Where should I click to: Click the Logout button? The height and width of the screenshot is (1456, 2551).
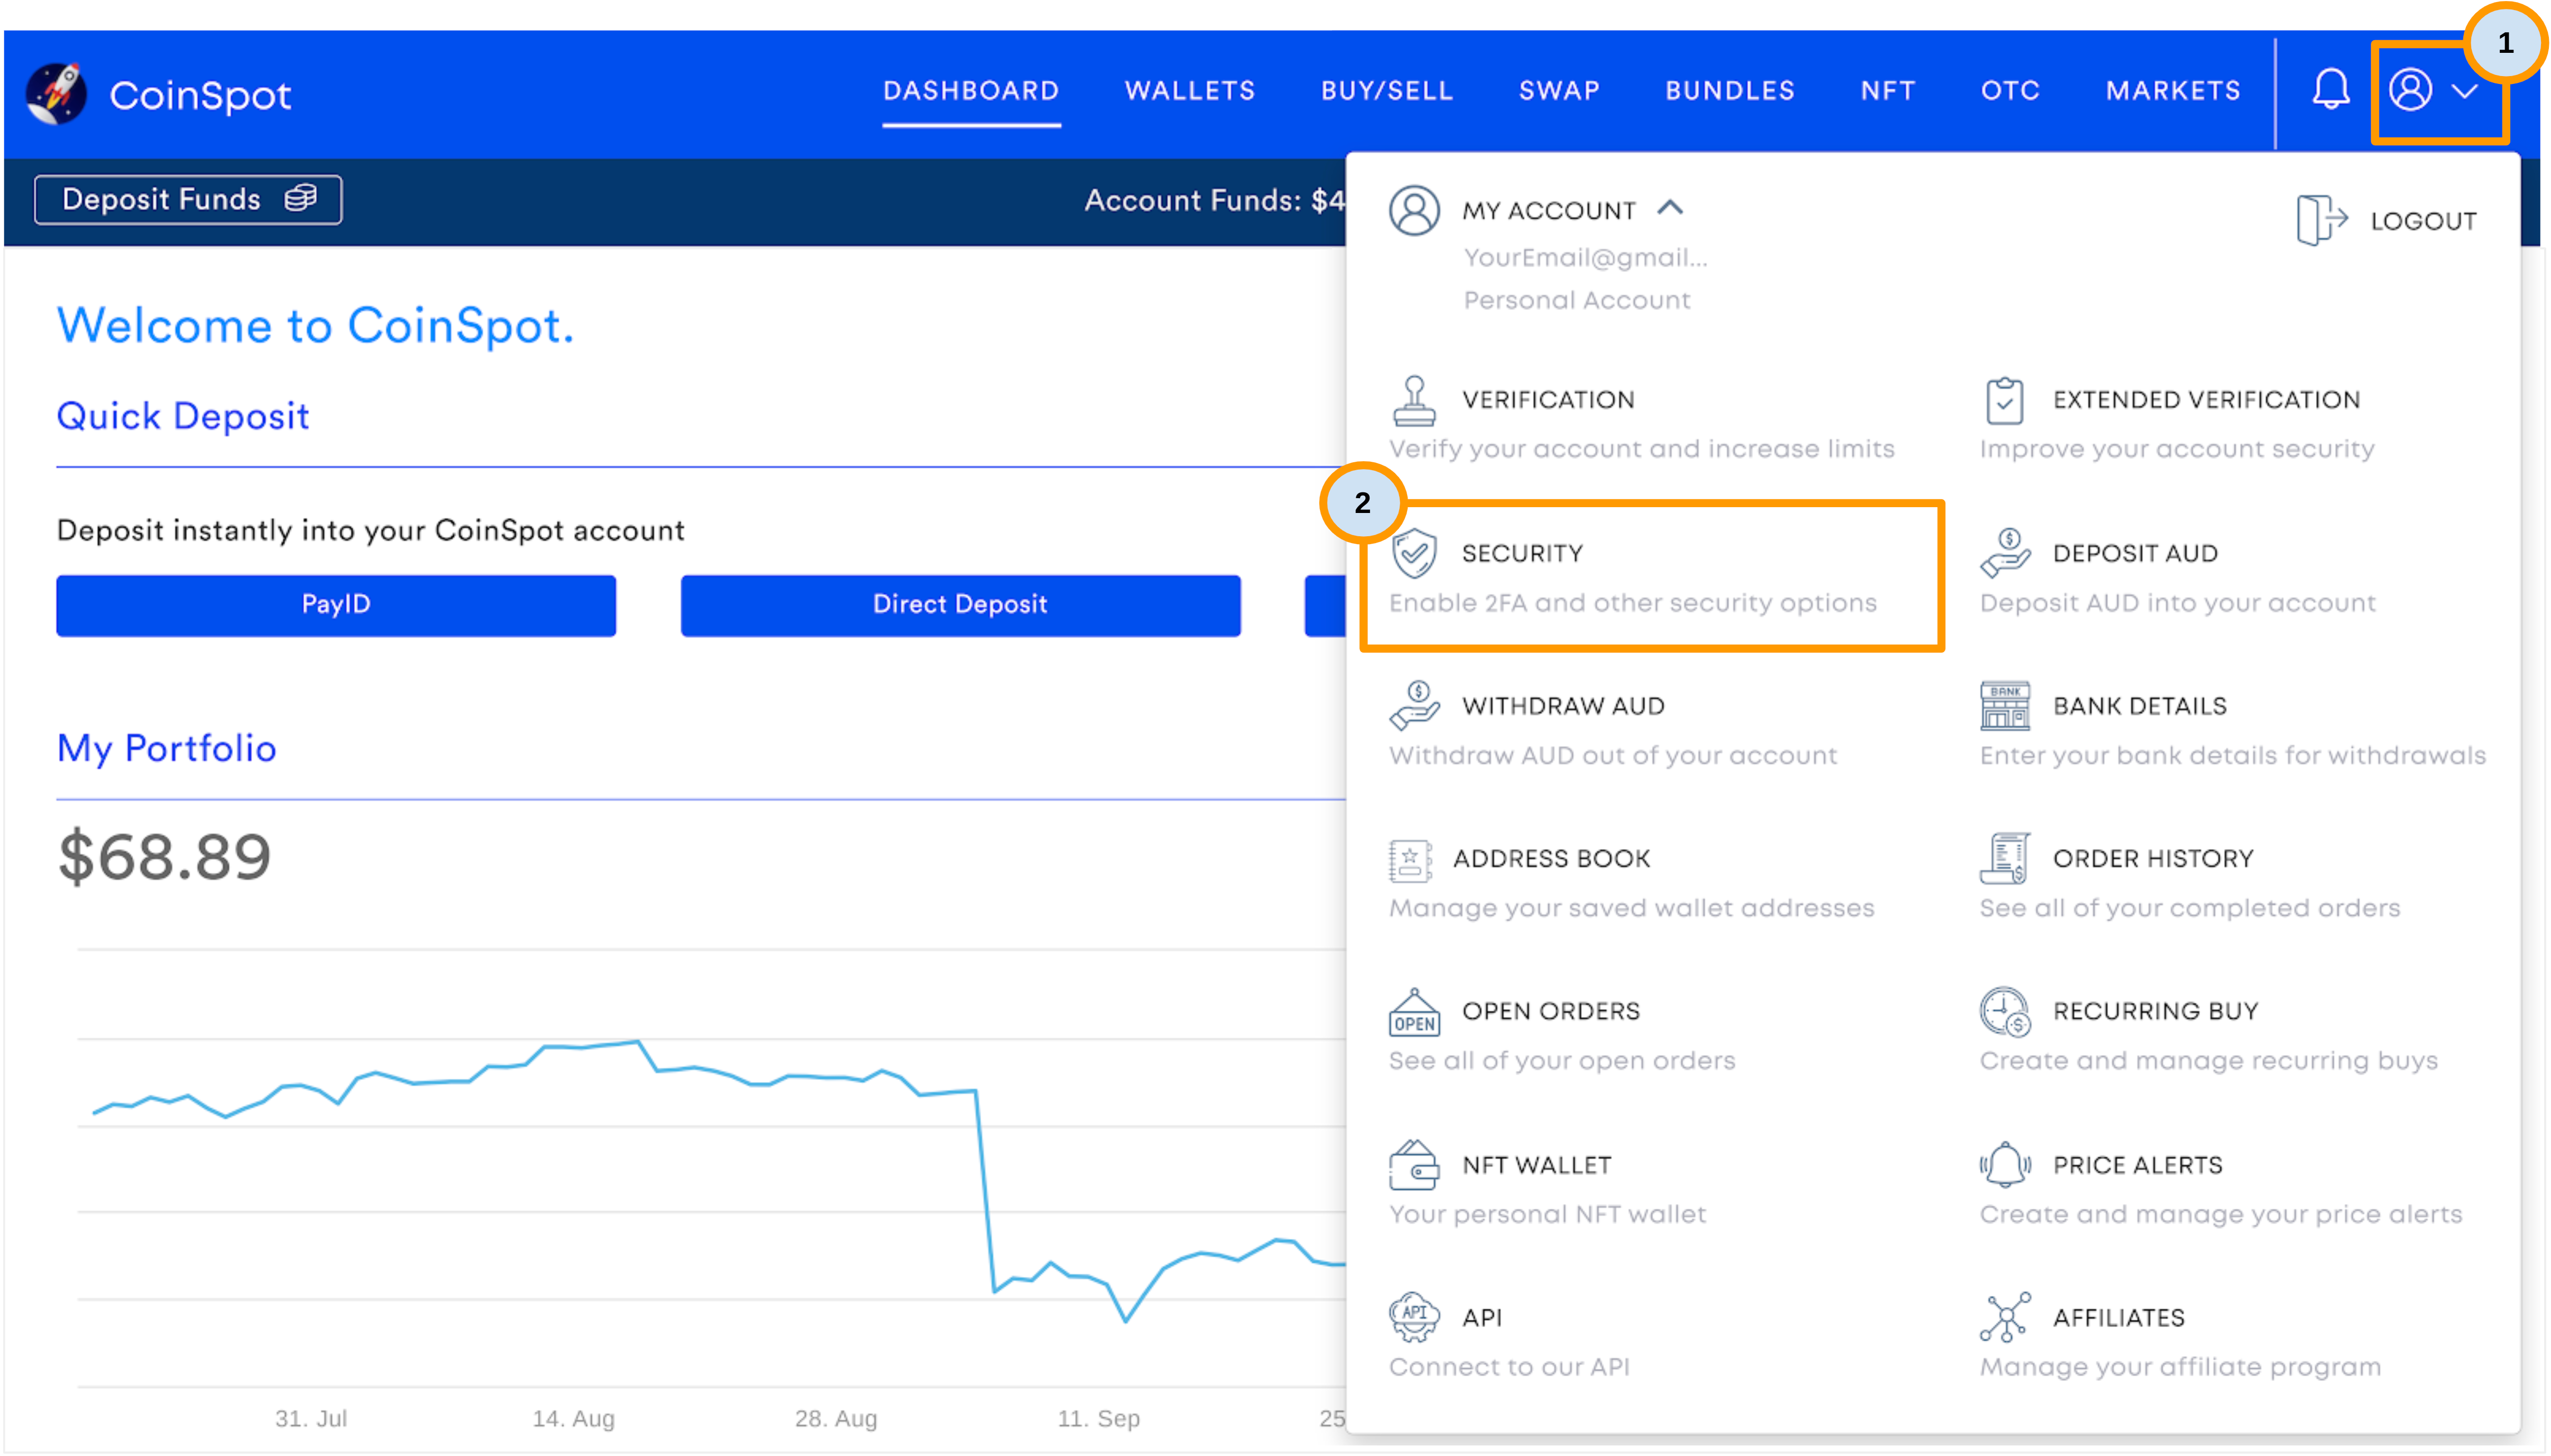click(x=2391, y=219)
